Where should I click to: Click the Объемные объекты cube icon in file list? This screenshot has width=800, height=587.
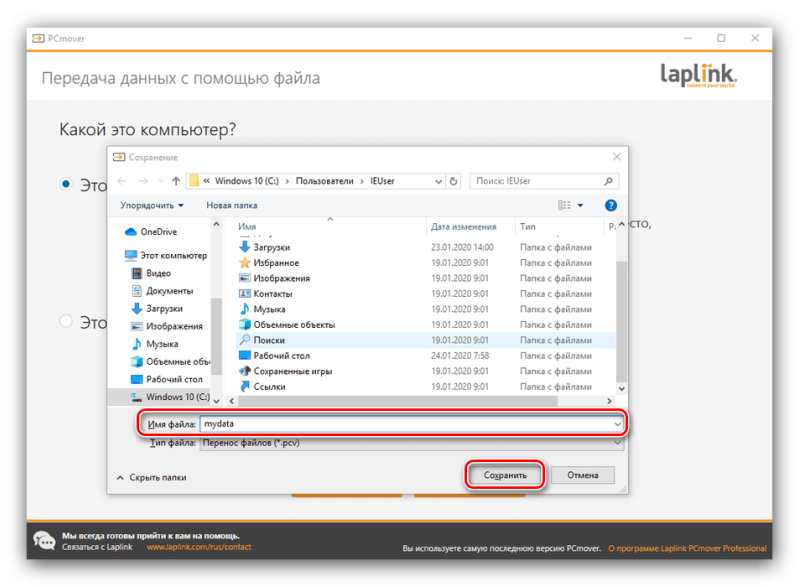[x=245, y=324]
